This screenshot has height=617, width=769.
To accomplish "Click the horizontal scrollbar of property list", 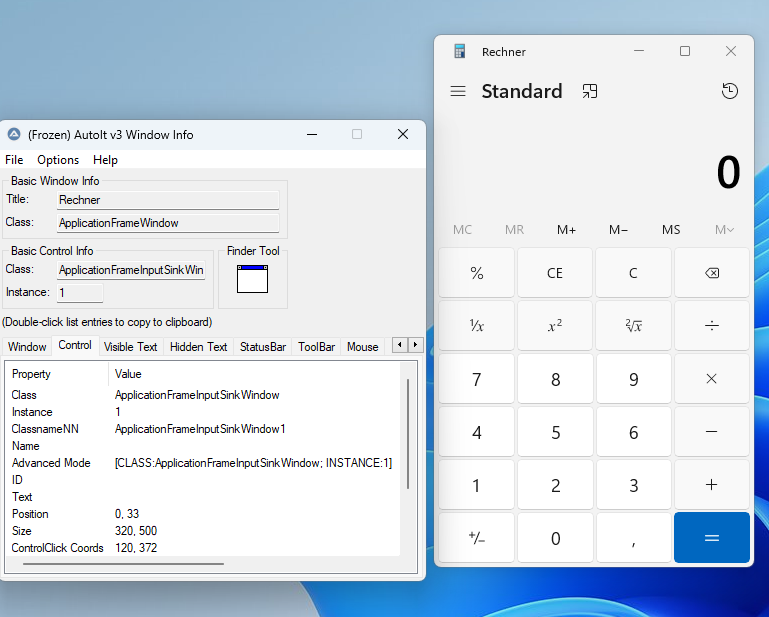I will [123, 564].
